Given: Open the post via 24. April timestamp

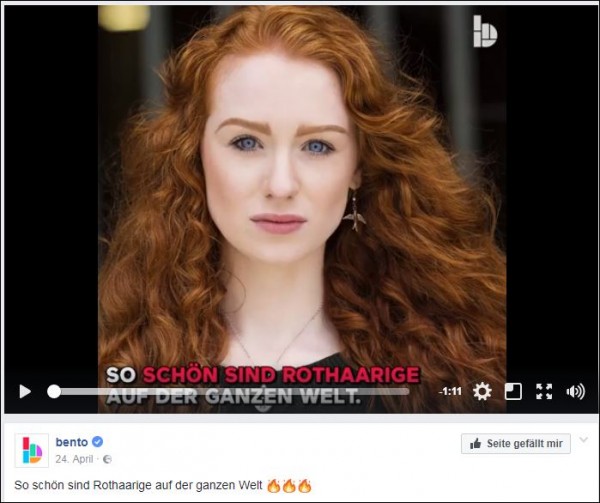Looking at the screenshot, I should [x=74, y=459].
